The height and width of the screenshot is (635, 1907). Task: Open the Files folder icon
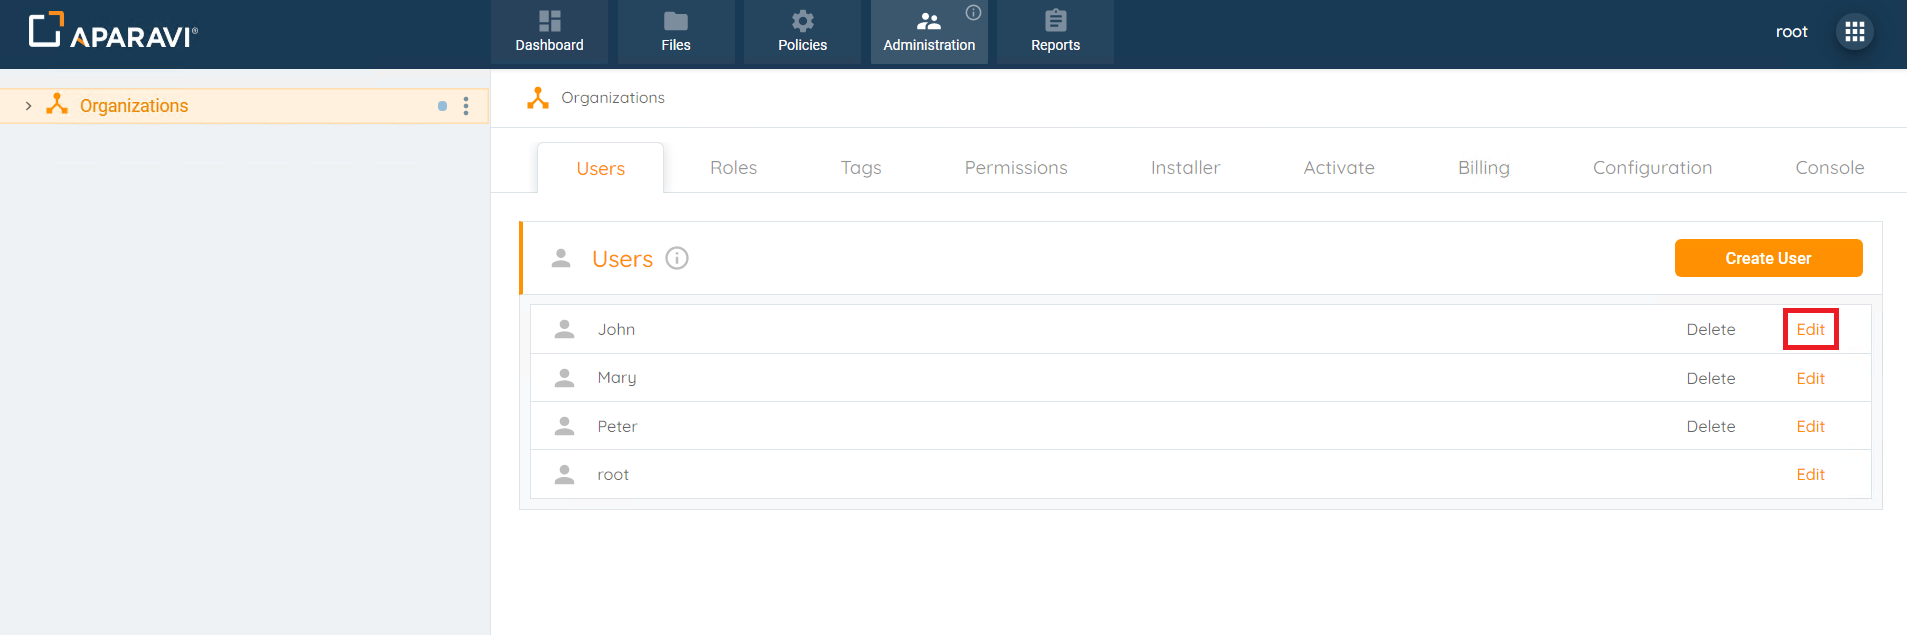click(x=675, y=21)
